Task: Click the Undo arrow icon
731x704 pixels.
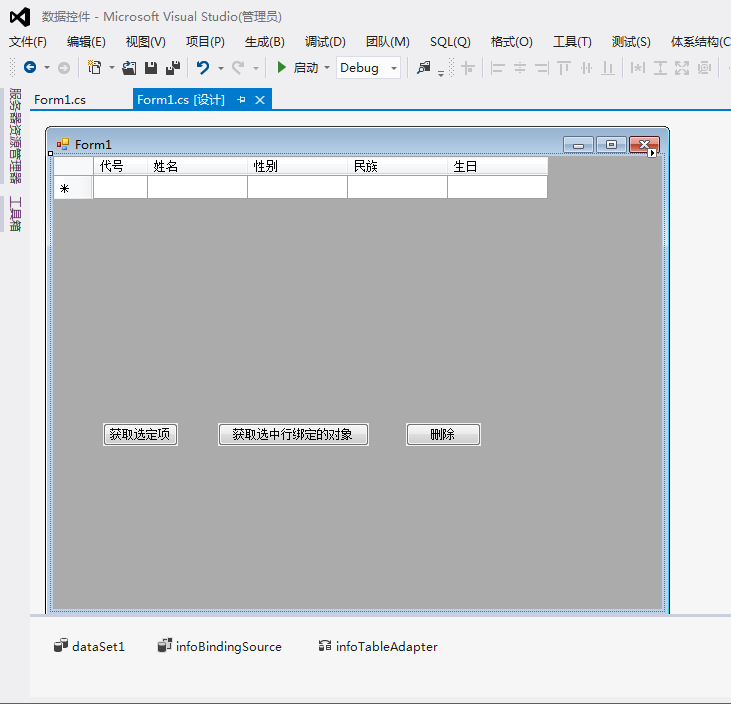Action: 203,68
